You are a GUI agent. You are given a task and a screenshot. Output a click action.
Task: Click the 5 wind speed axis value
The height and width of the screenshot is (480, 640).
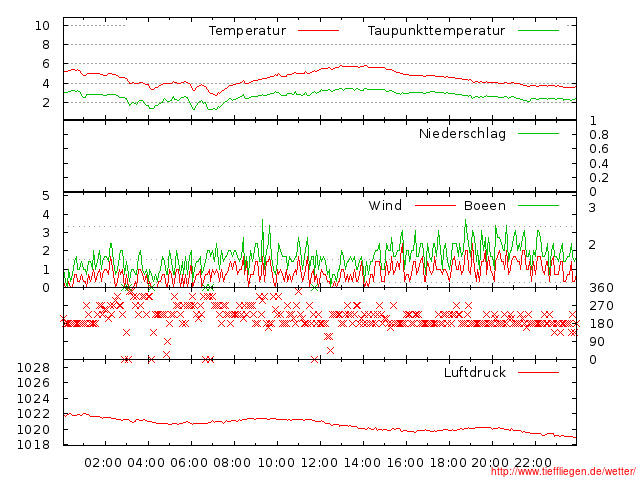click(x=46, y=196)
